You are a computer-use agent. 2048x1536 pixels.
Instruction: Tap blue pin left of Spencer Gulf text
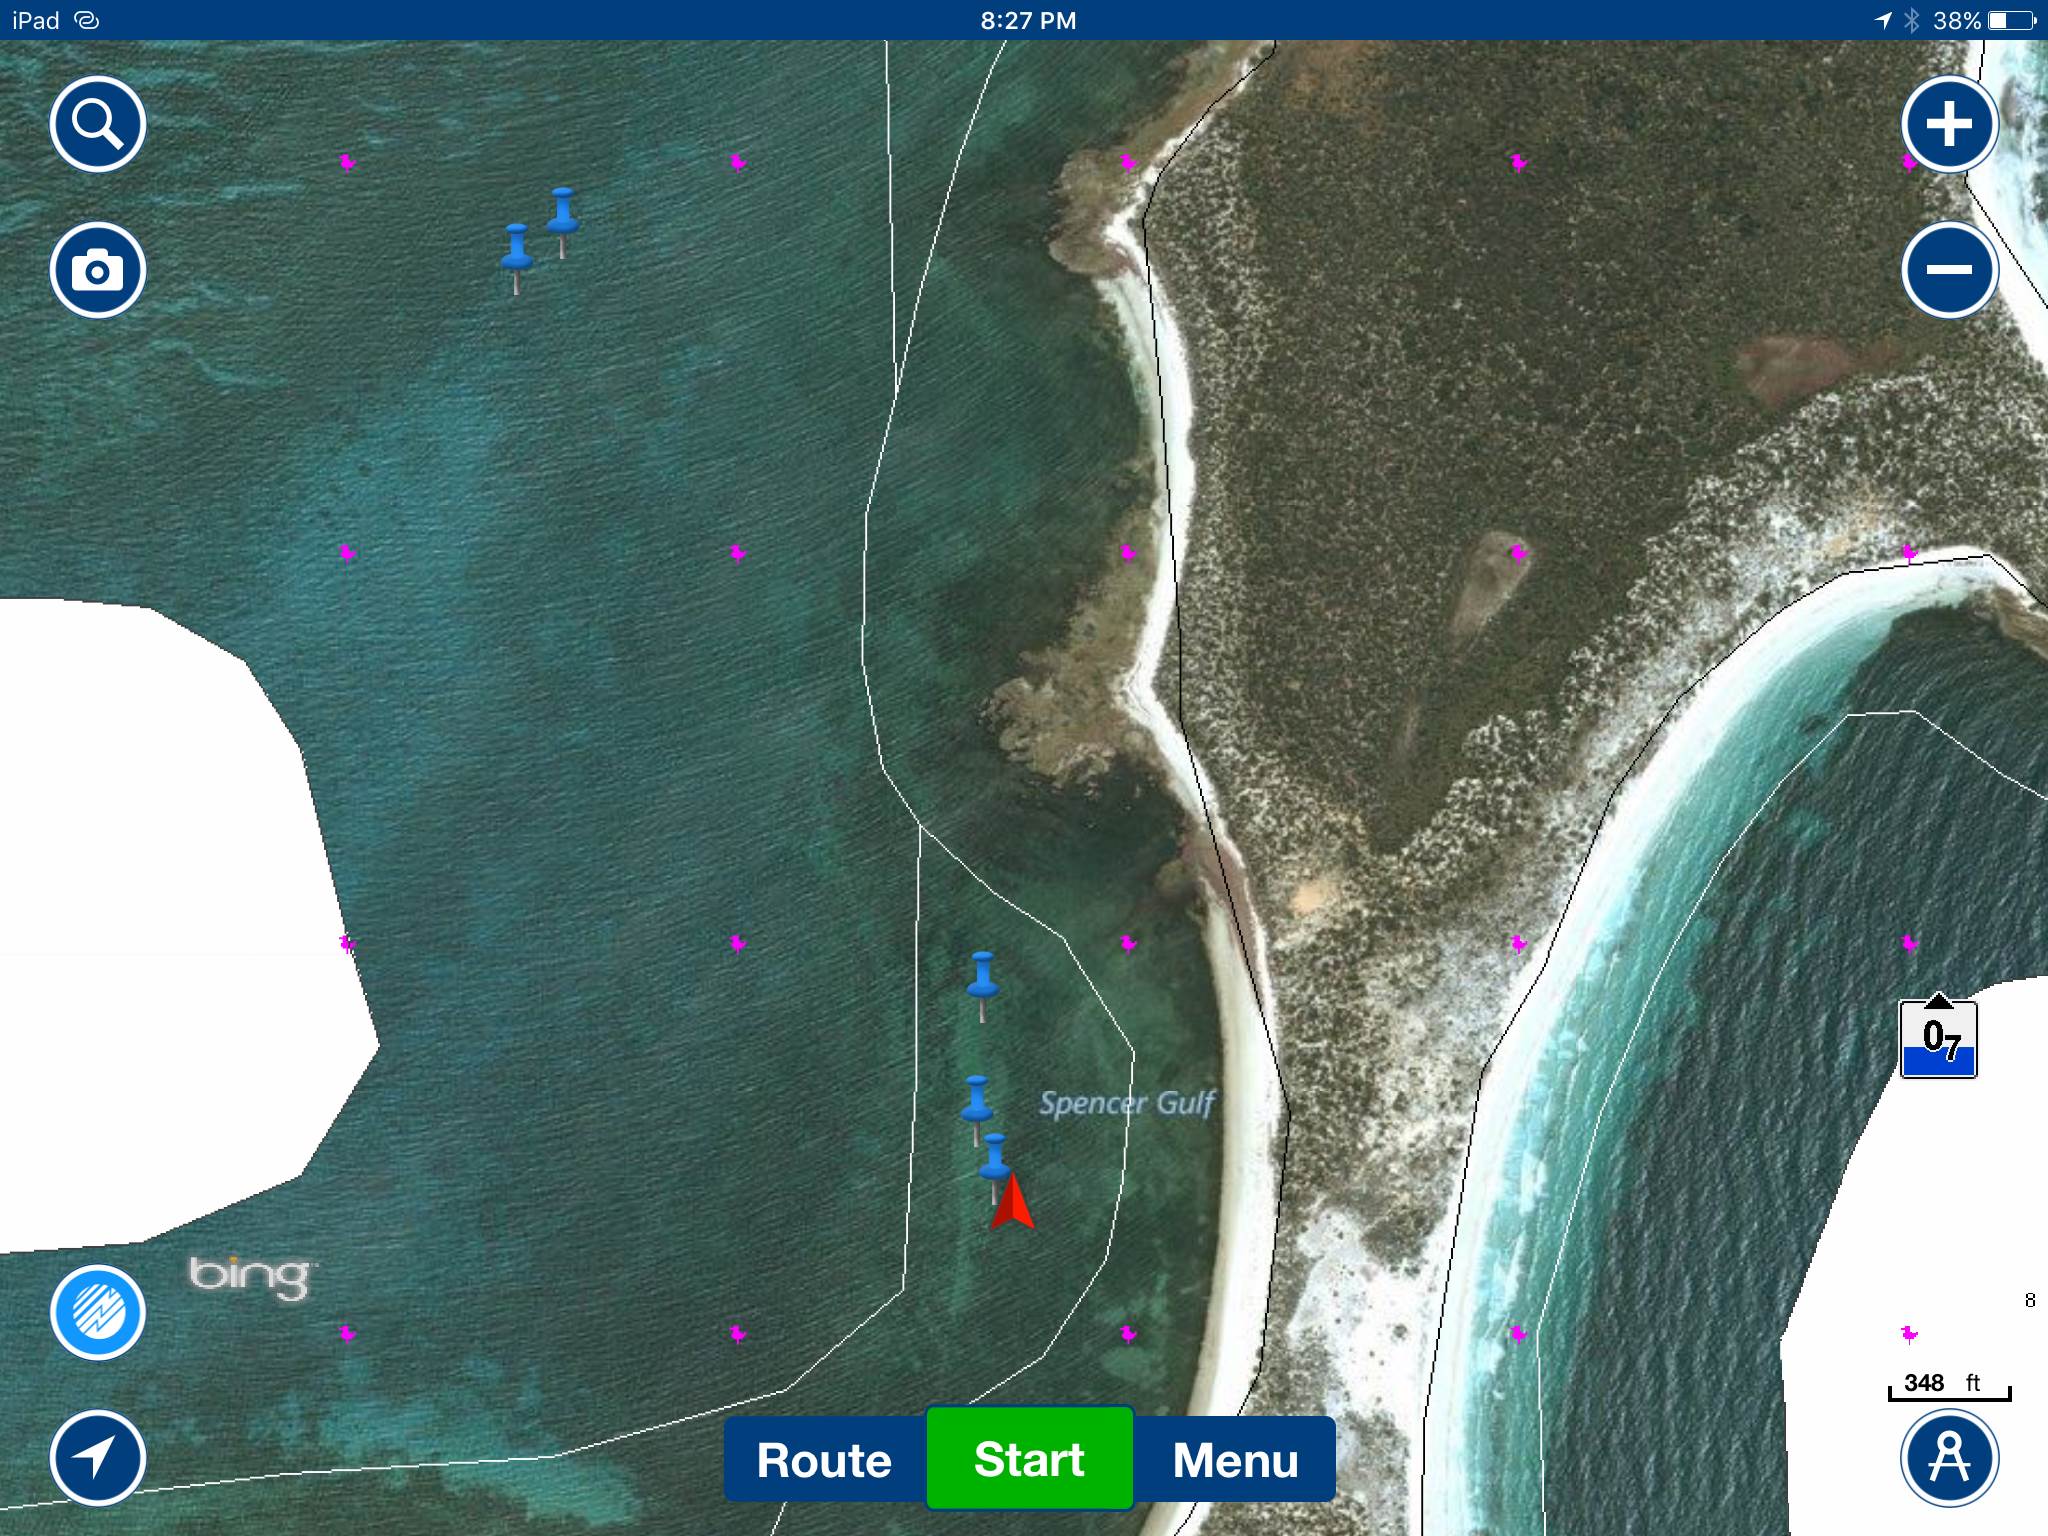(x=976, y=1100)
